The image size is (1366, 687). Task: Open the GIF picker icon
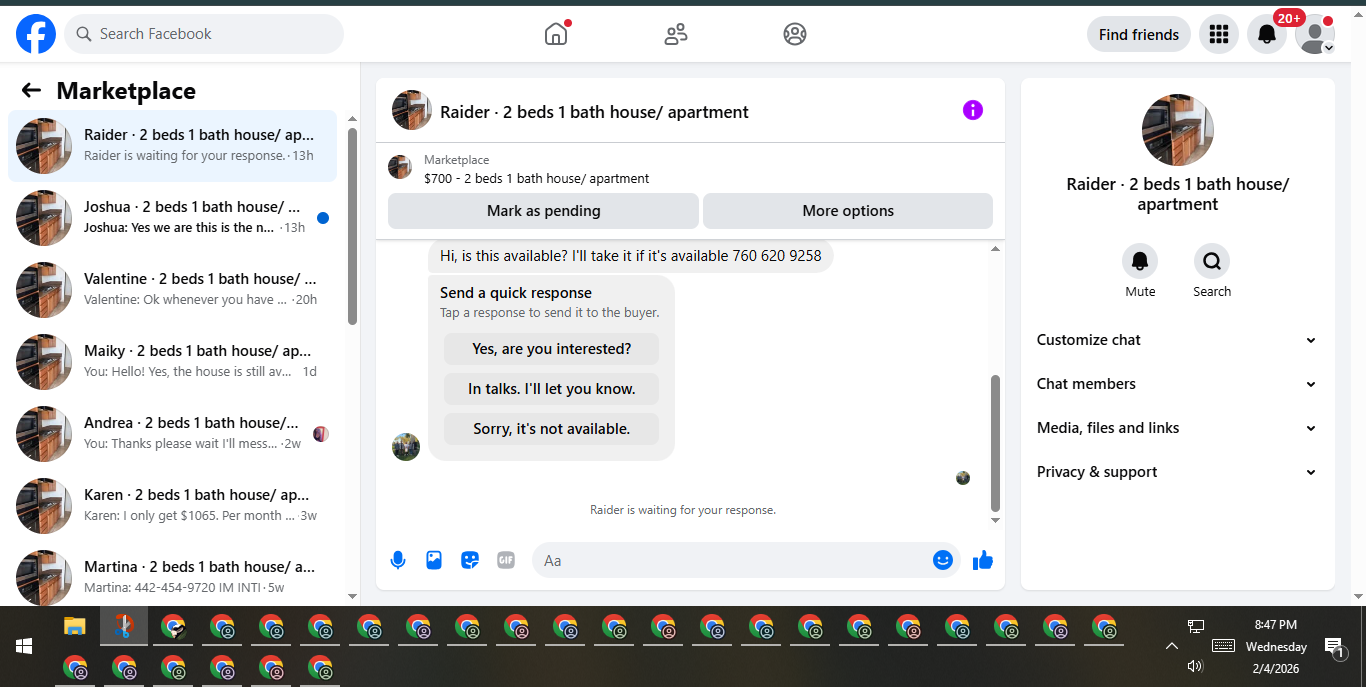click(506, 560)
